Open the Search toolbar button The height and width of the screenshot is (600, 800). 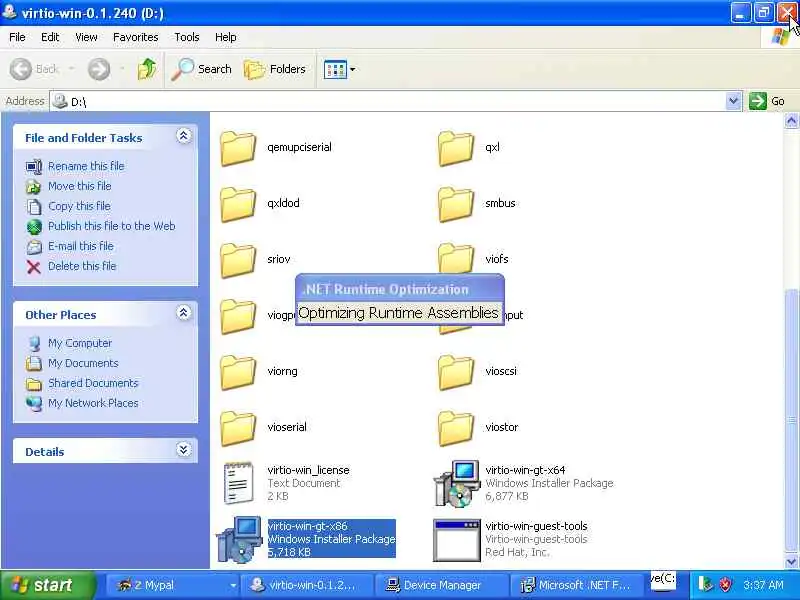[x=201, y=69]
